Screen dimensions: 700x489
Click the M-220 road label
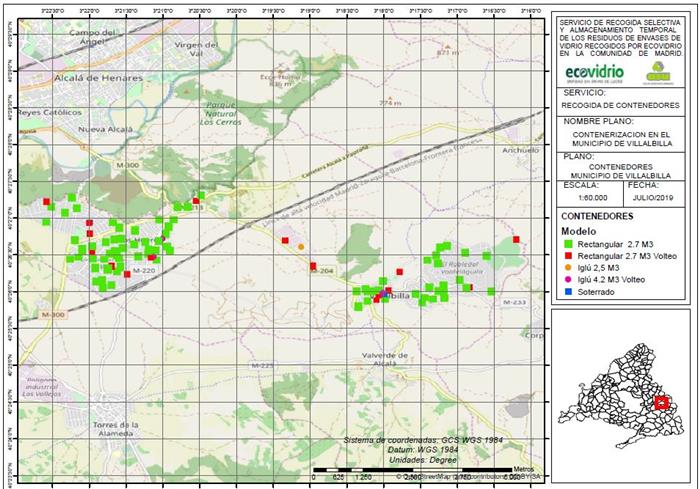tap(144, 271)
